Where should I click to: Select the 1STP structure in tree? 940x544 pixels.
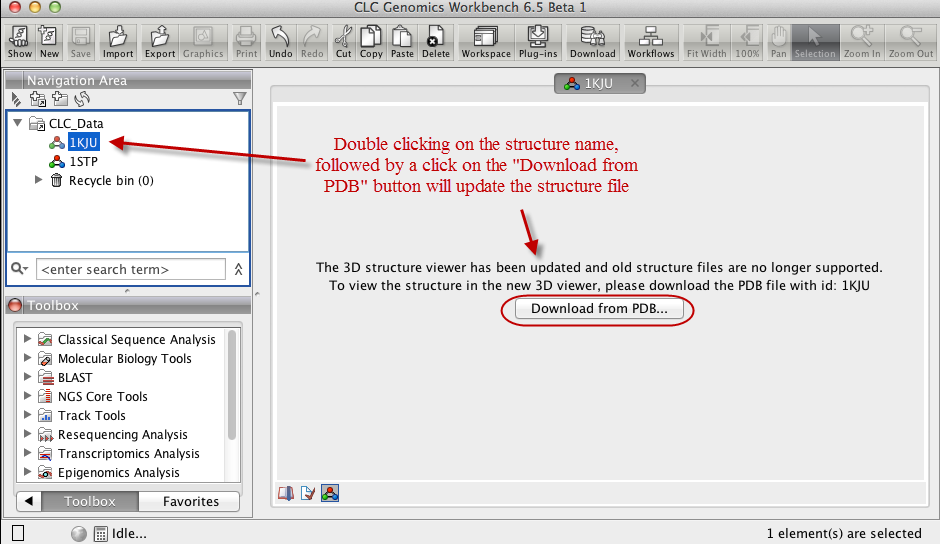pos(82,162)
